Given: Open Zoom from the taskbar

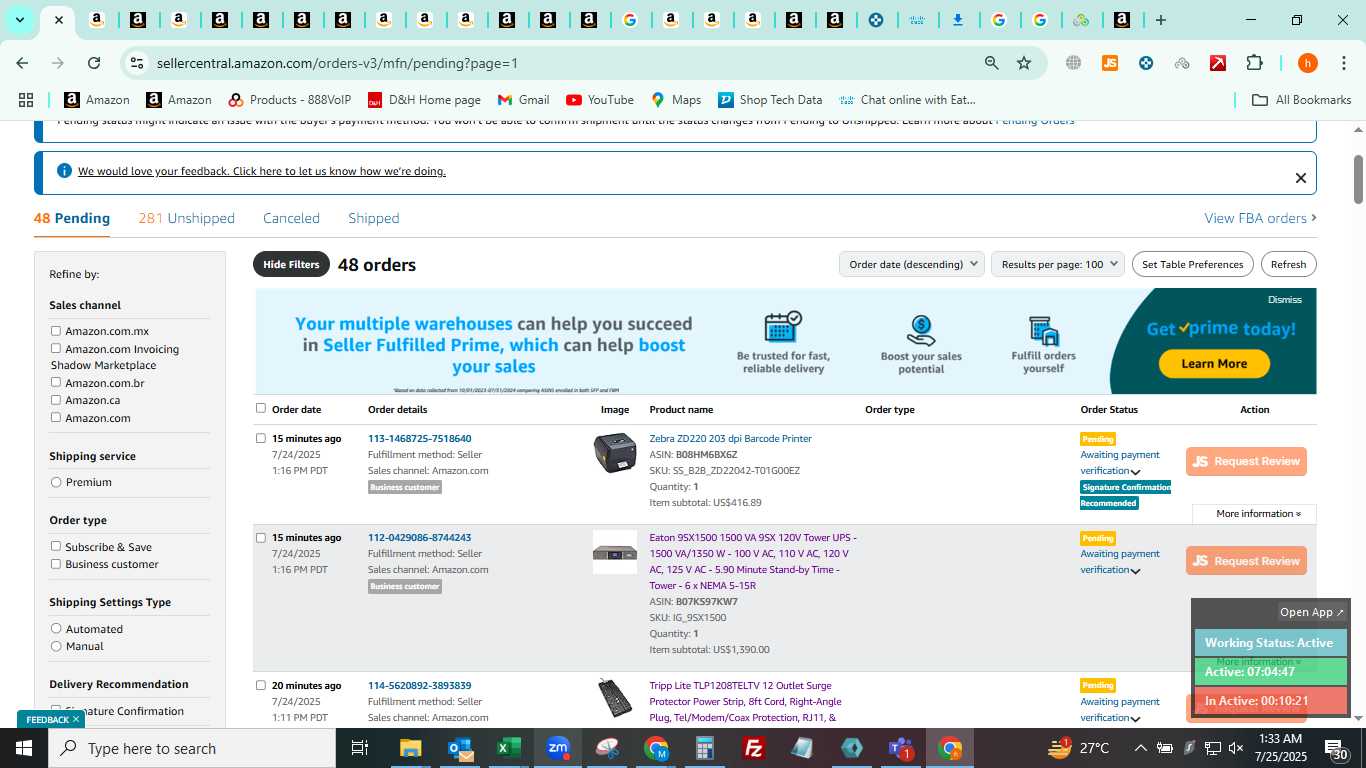Looking at the screenshot, I should [558, 748].
